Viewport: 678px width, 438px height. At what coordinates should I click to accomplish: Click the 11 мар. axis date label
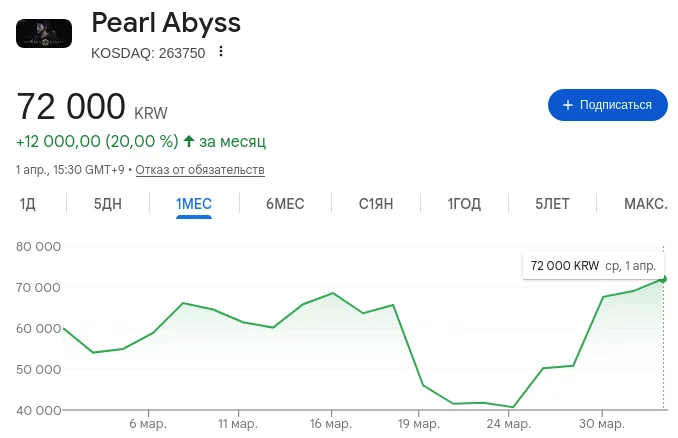[x=238, y=424]
